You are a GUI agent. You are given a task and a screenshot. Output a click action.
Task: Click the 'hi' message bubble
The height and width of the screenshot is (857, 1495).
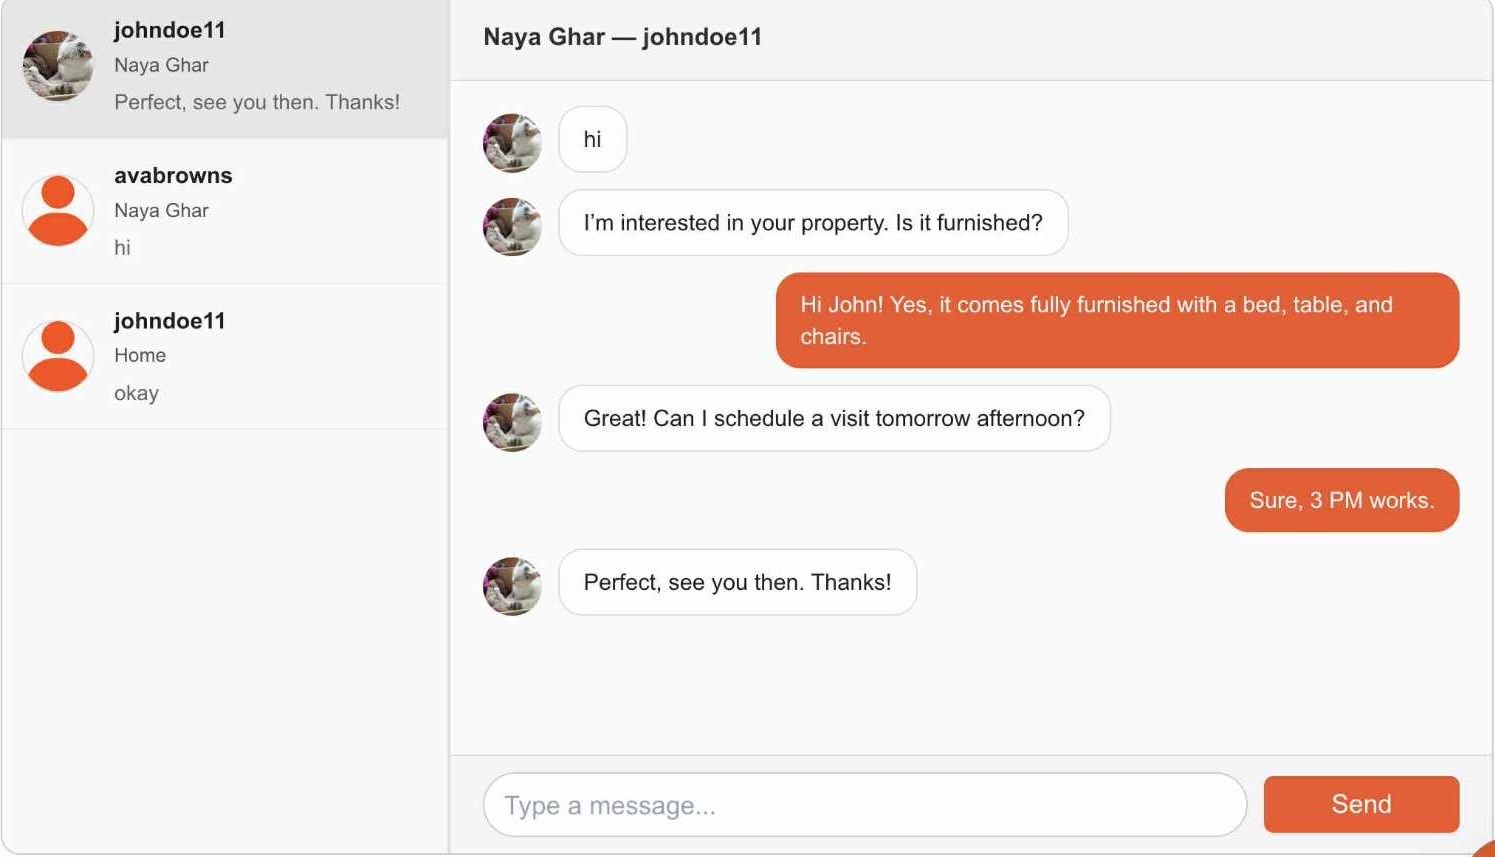593,139
